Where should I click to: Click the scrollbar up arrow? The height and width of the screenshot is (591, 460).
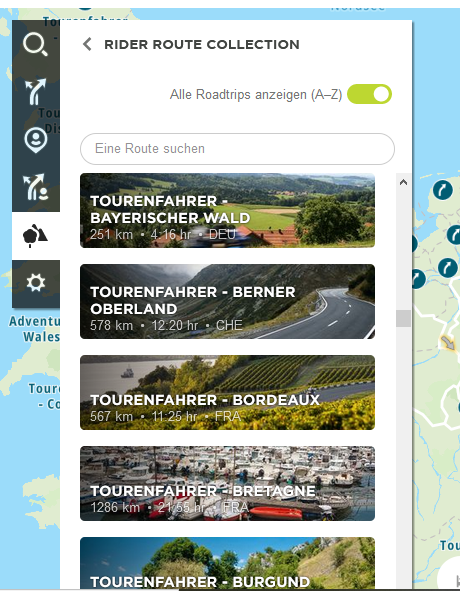click(403, 182)
